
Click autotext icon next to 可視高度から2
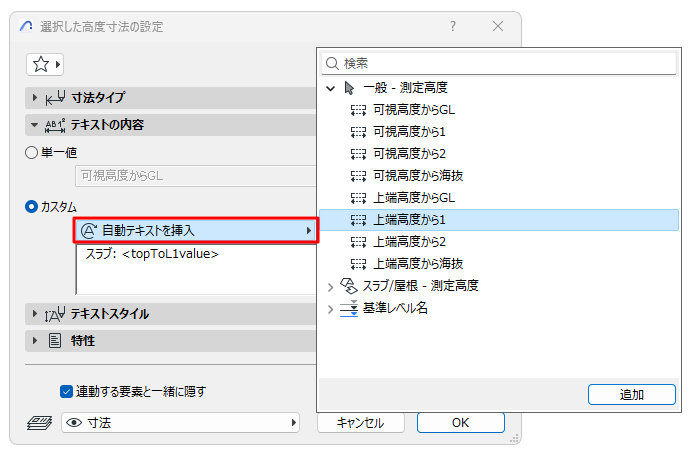pos(358,154)
